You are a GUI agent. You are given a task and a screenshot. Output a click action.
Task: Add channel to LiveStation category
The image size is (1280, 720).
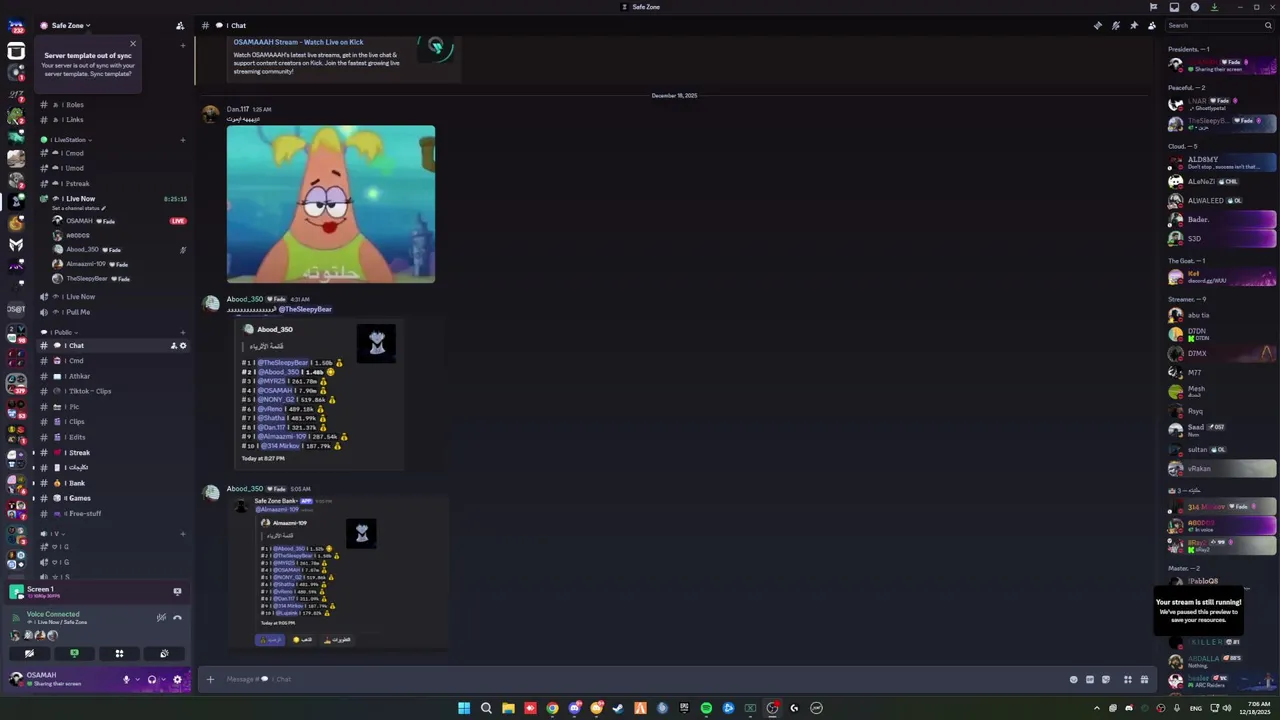(182, 140)
